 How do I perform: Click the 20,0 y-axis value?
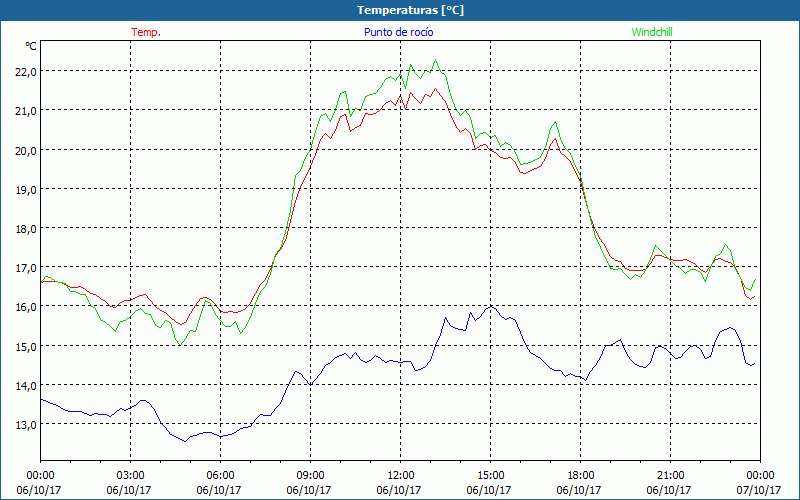(x=26, y=151)
